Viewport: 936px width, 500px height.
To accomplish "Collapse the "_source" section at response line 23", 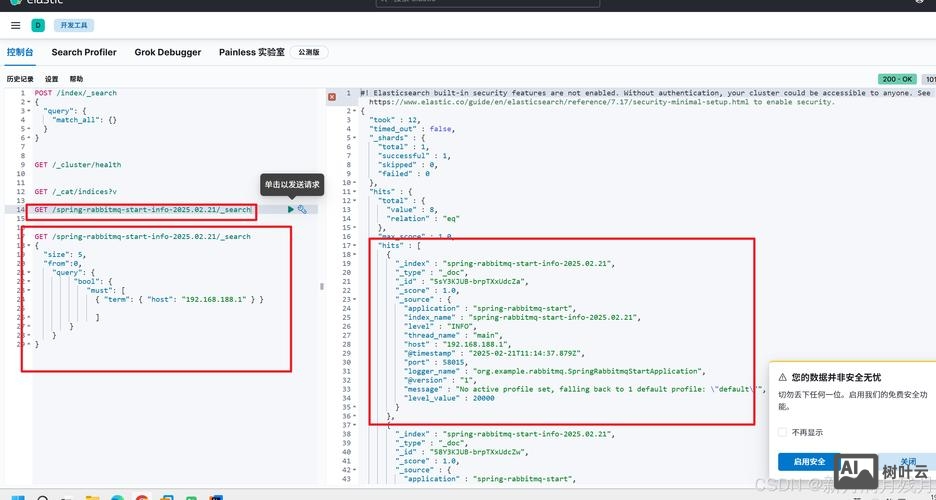I will 357,299.
